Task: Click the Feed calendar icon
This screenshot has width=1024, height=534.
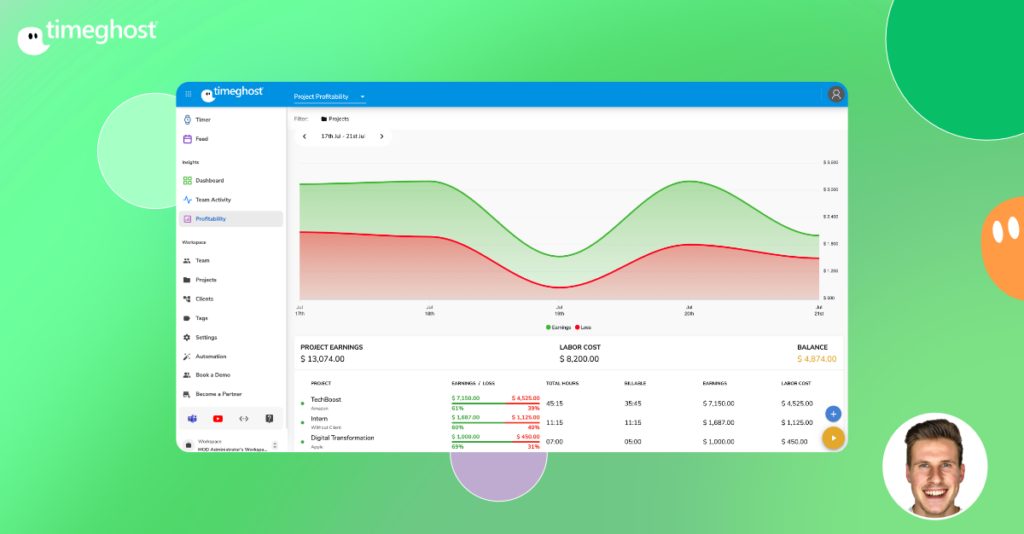Action: point(187,139)
